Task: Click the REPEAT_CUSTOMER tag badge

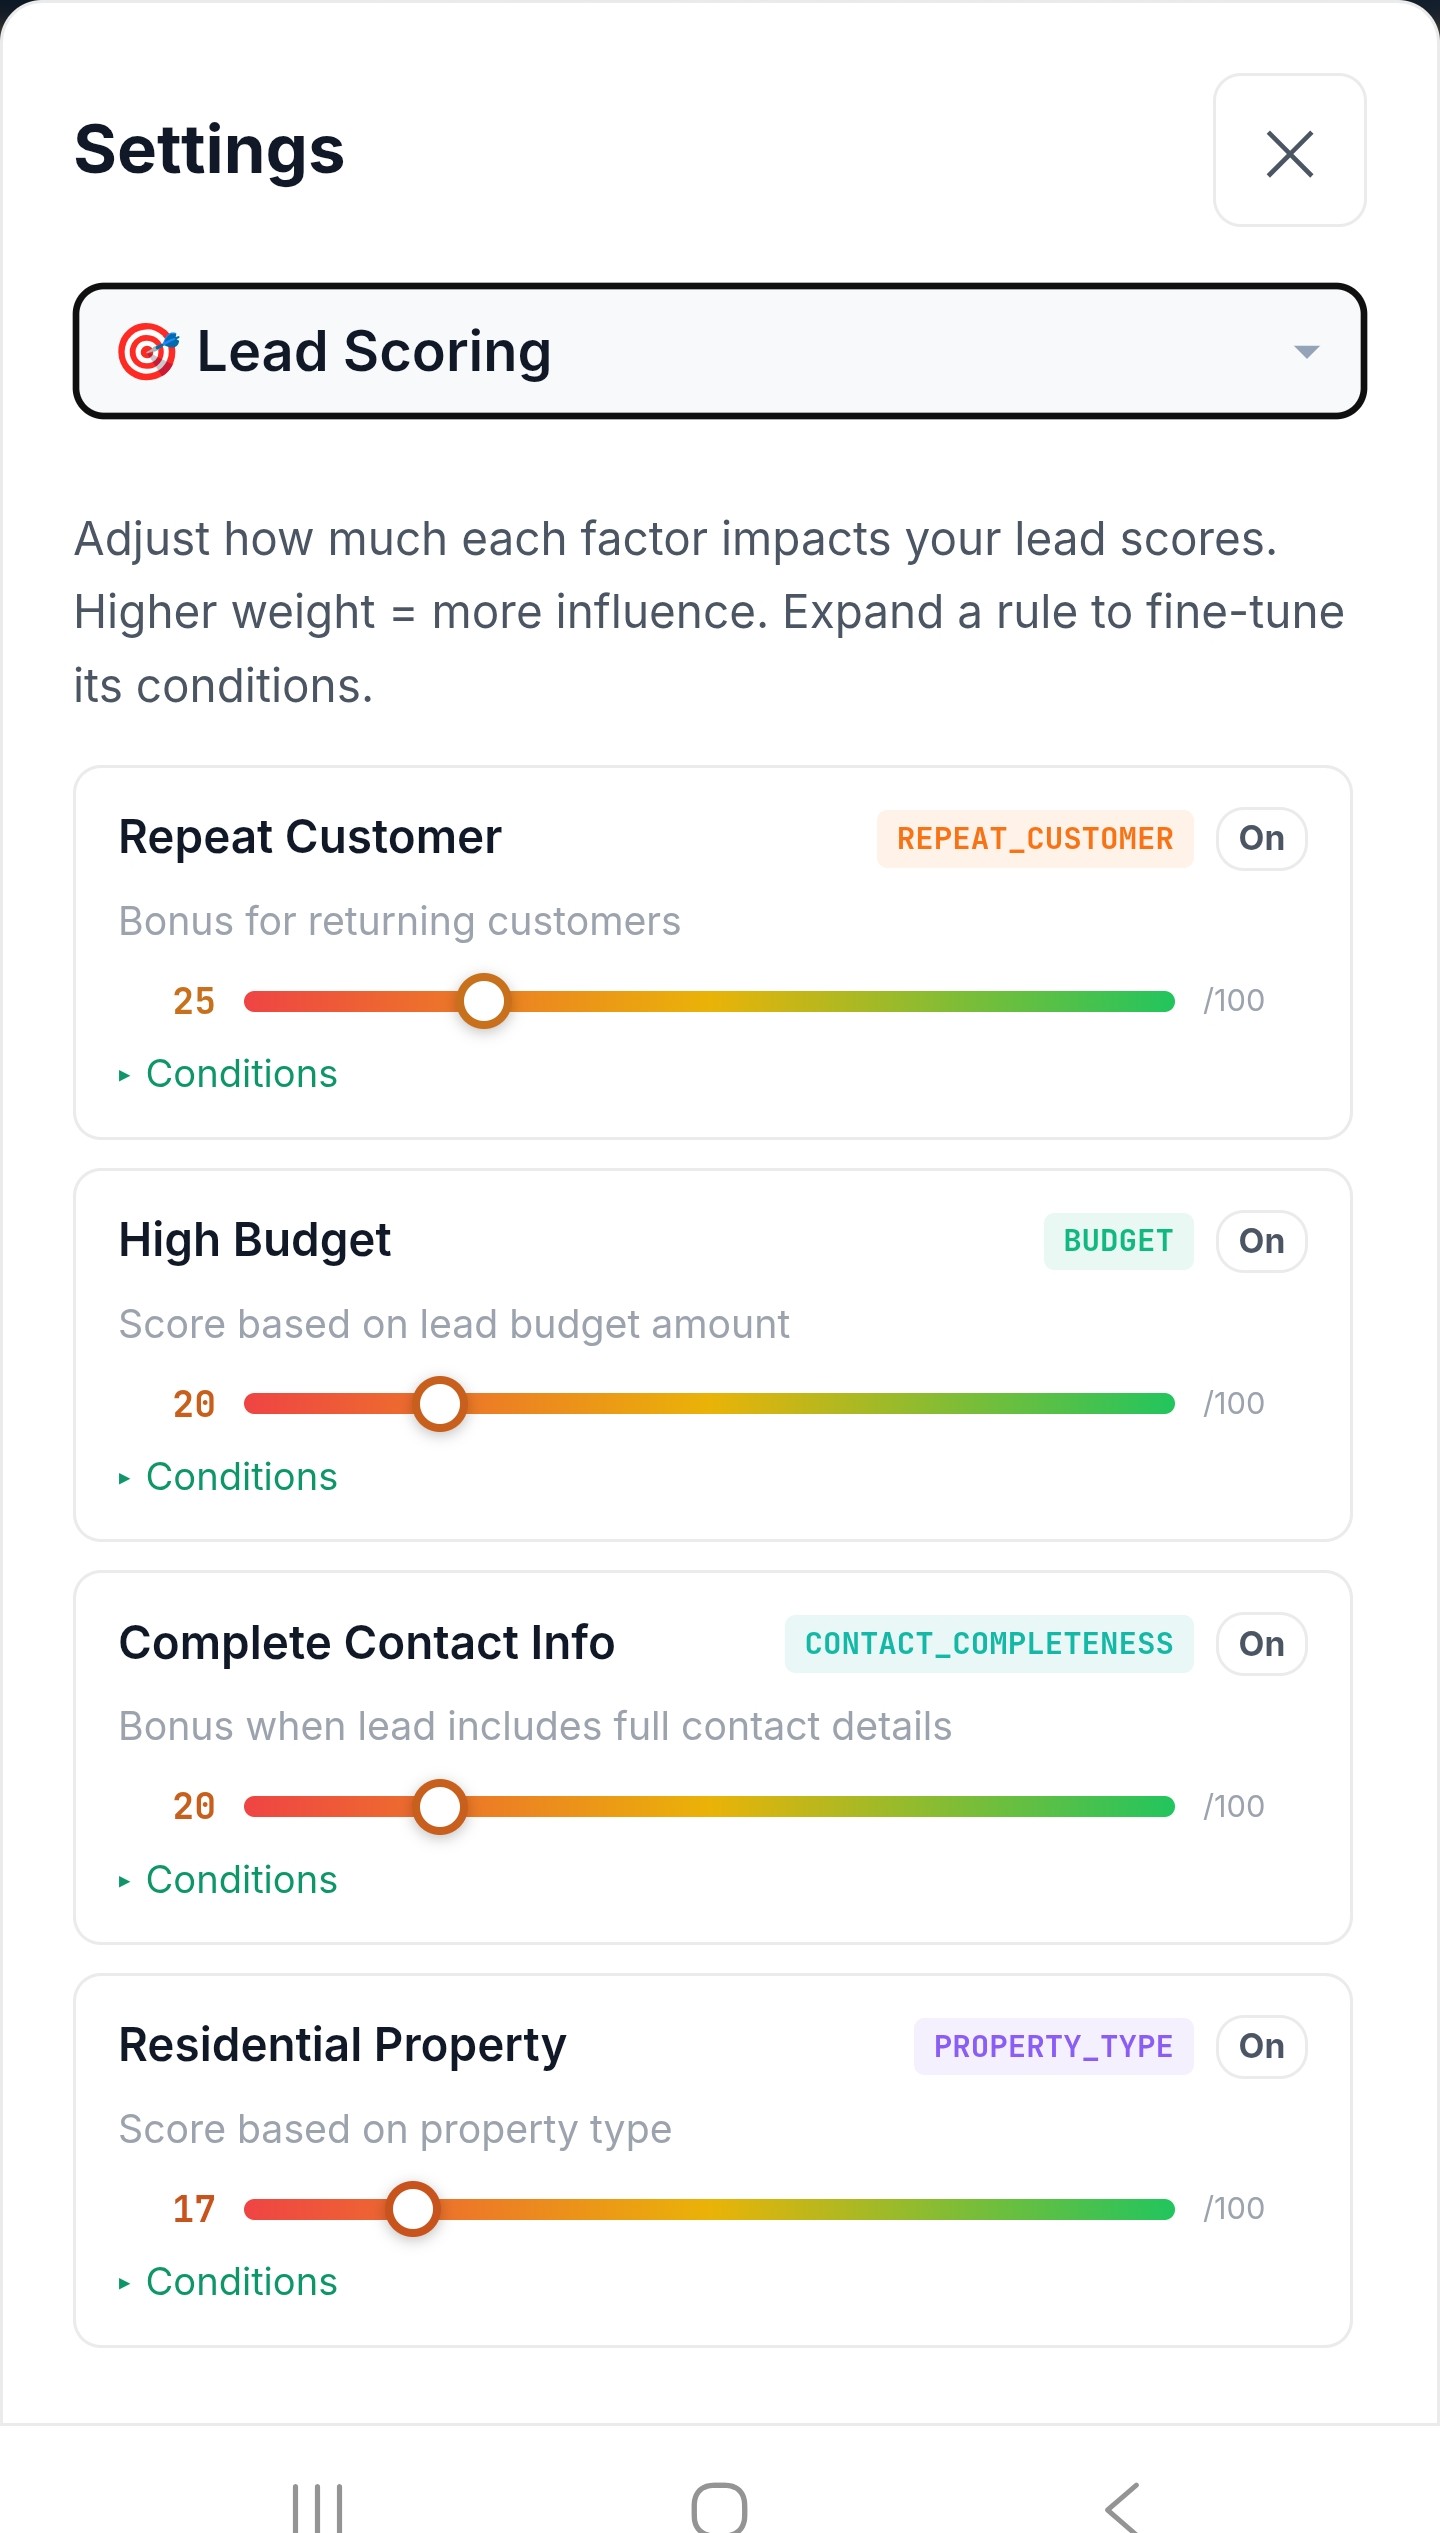Action: 1034,838
